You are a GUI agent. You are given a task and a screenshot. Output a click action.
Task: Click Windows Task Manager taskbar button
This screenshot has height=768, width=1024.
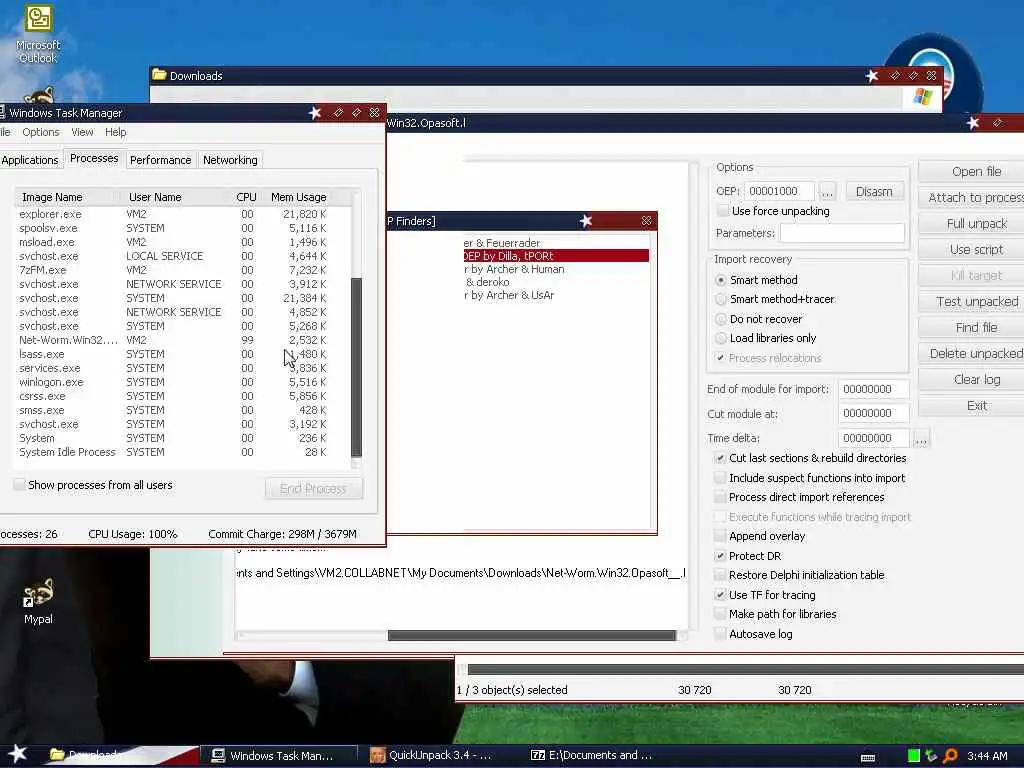click(280, 755)
